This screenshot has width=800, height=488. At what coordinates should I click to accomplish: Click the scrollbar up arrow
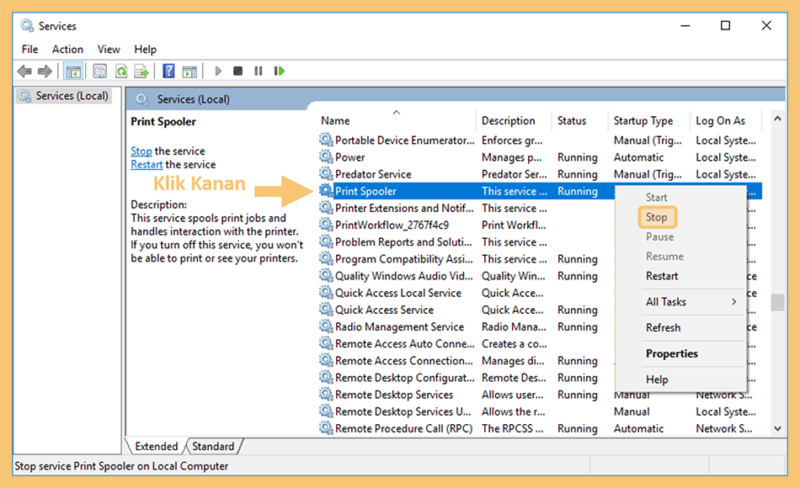point(778,118)
